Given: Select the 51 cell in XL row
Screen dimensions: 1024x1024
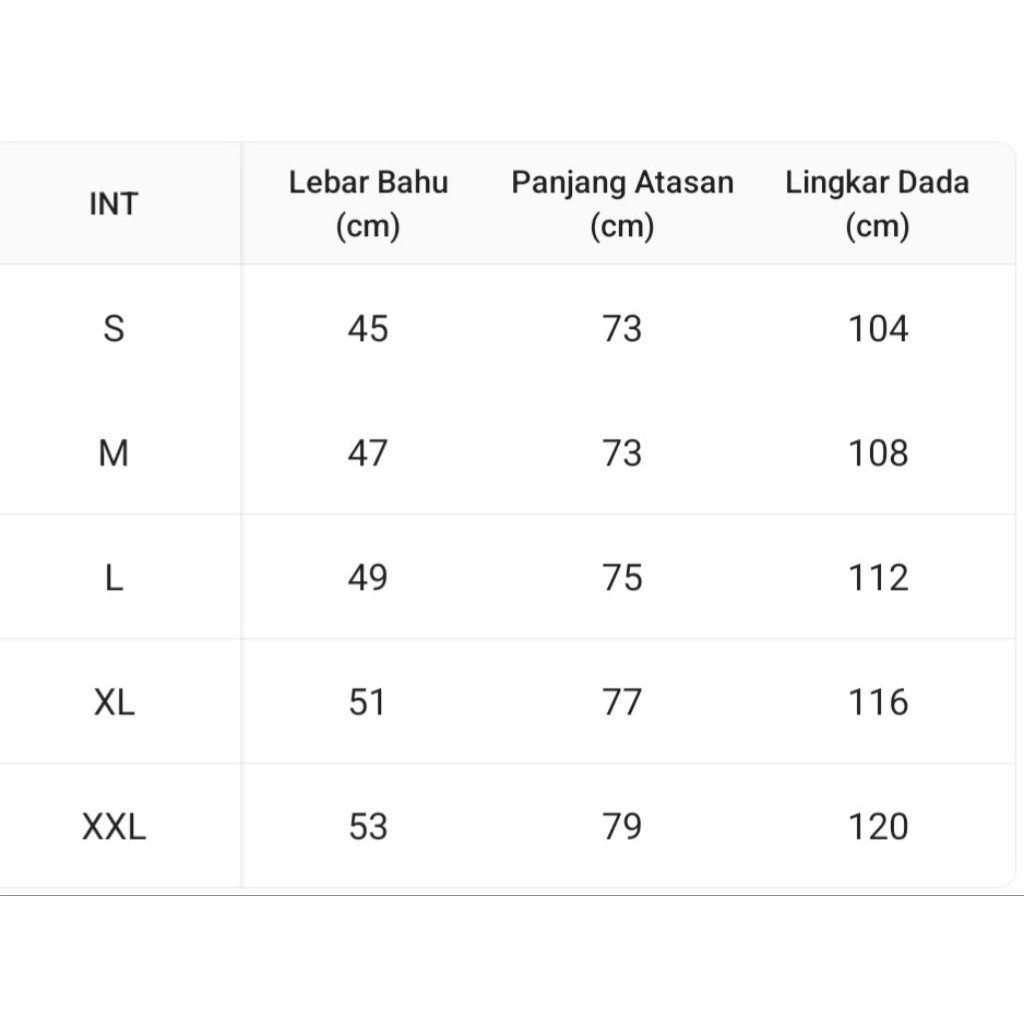Looking at the screenshot, I should [x=368, y=702].
